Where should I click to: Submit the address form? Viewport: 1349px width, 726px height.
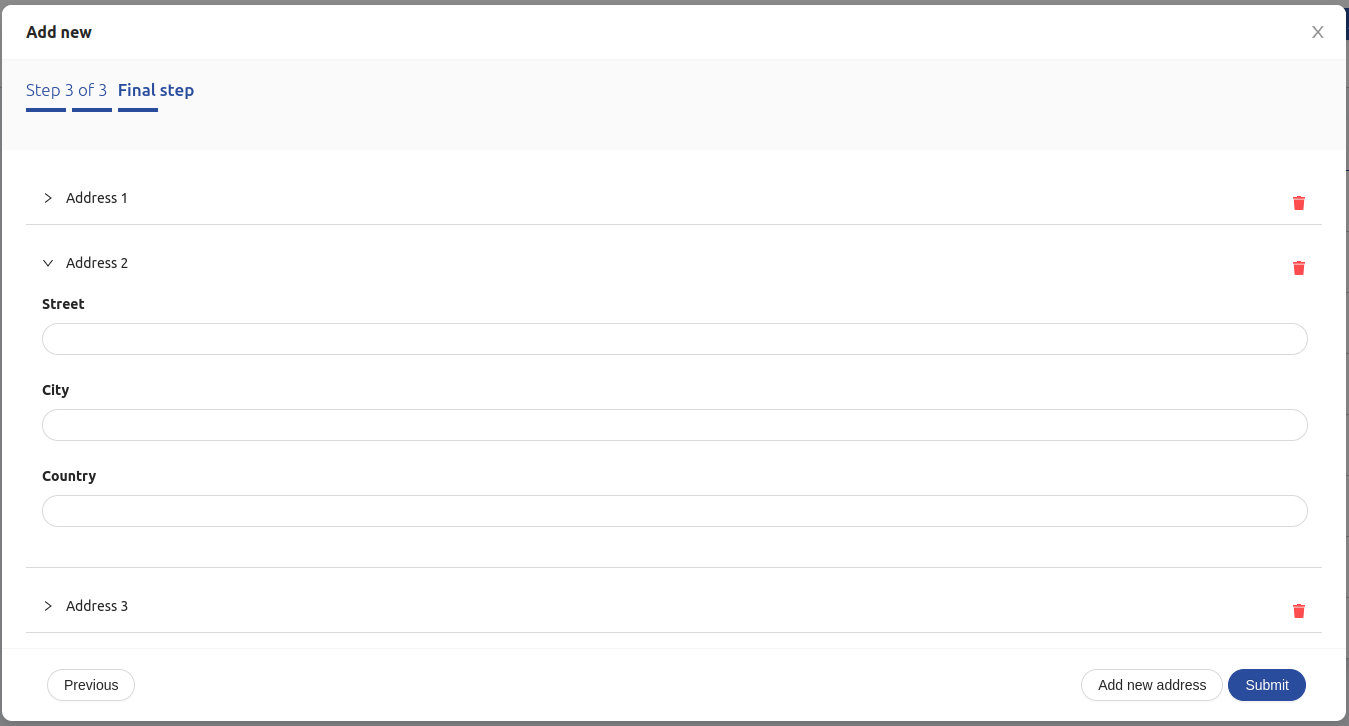tap(1267, 685)
